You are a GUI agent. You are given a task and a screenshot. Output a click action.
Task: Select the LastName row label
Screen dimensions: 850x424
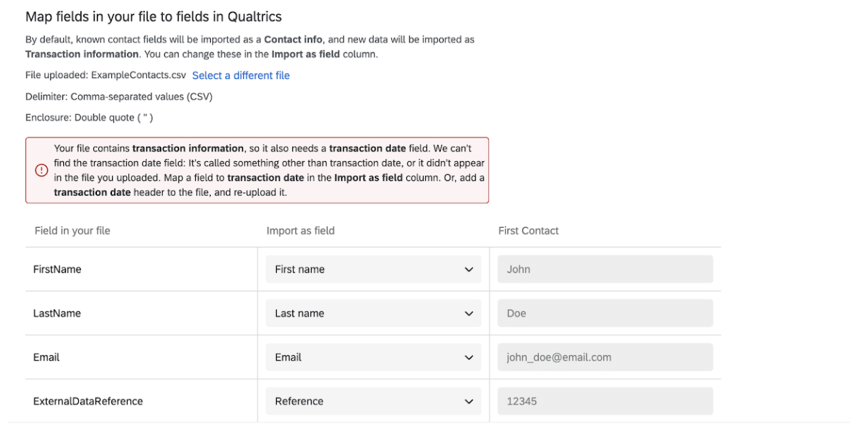tap(57, 313)
